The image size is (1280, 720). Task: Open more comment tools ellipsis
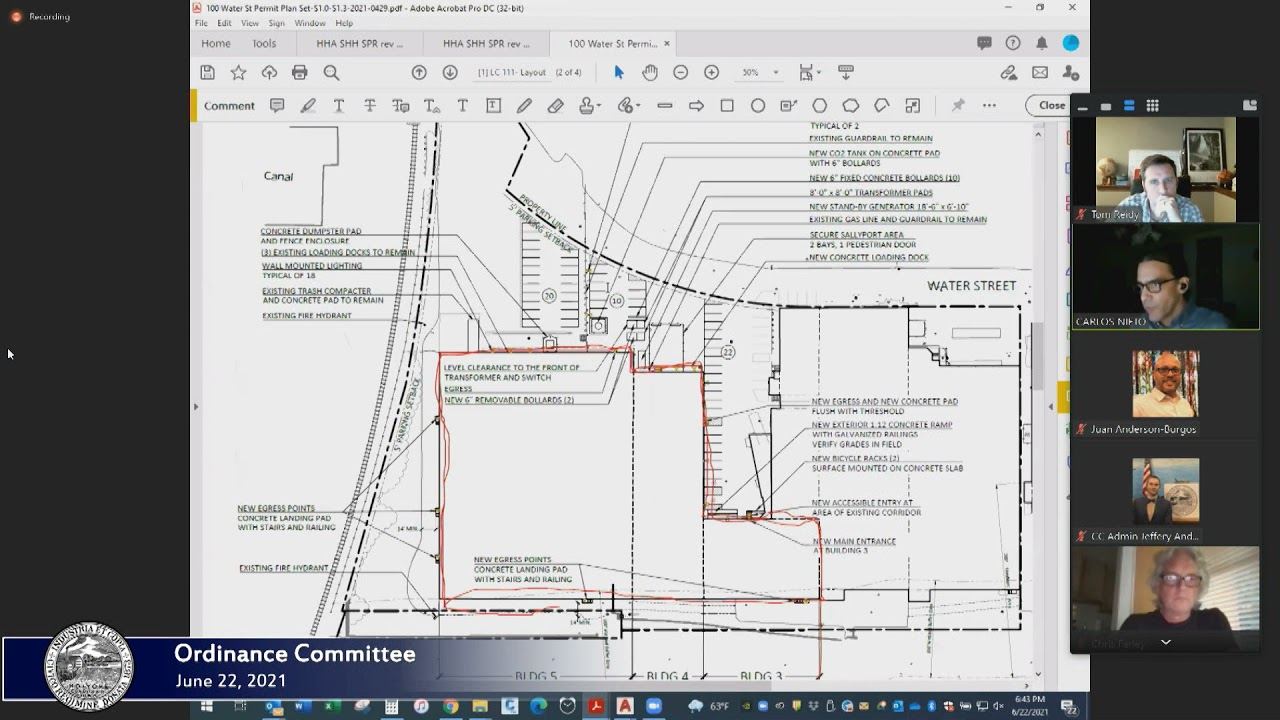point(989,105)
